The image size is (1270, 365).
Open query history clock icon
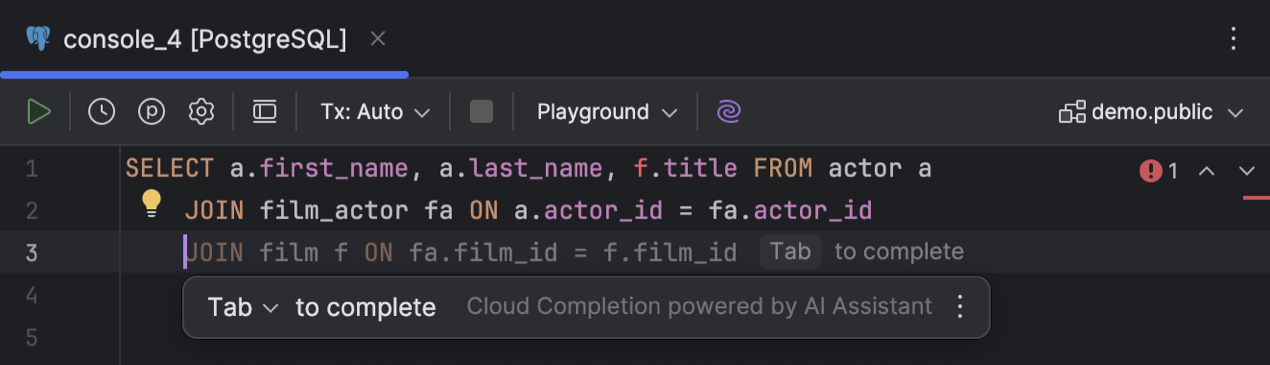click(x=101, y=111)
